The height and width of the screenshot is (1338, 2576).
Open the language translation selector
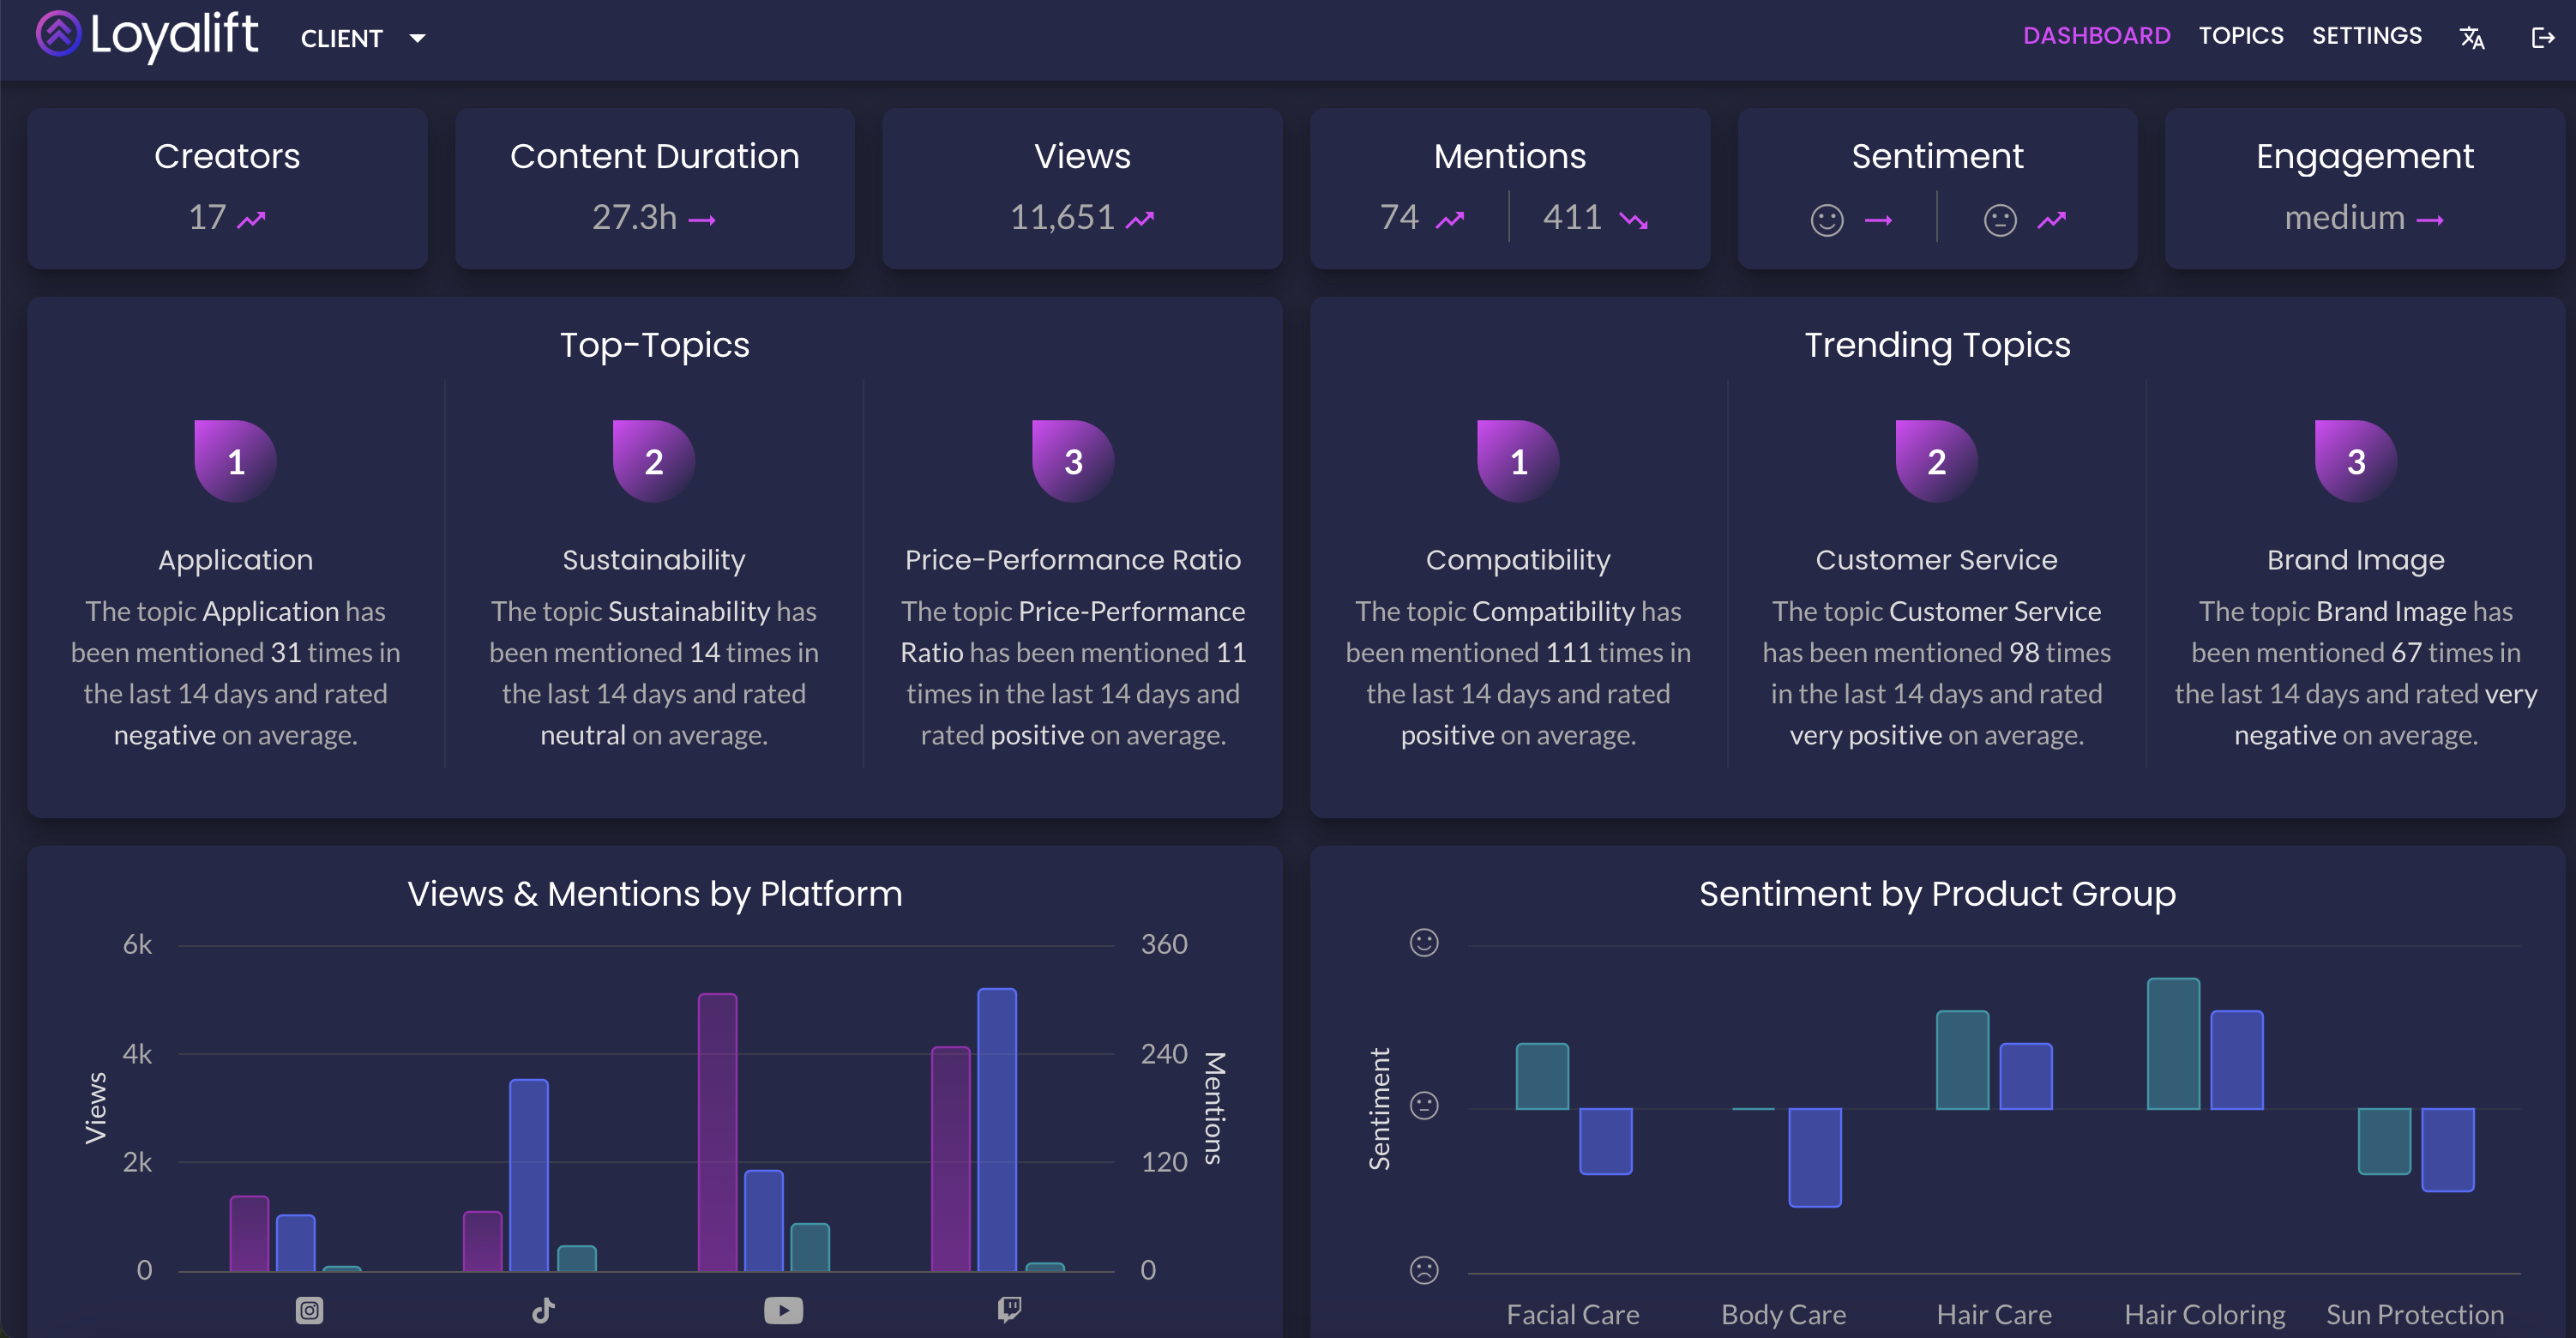coord(2472,37)
